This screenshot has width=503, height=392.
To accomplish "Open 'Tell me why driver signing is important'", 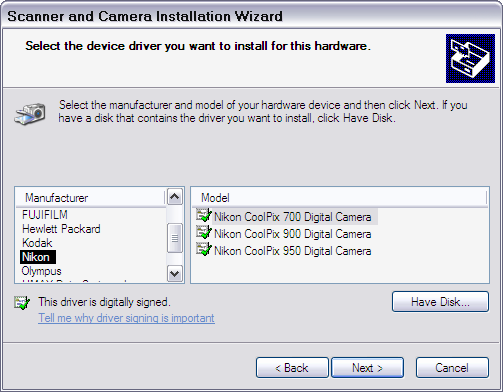I will [126, 318].
